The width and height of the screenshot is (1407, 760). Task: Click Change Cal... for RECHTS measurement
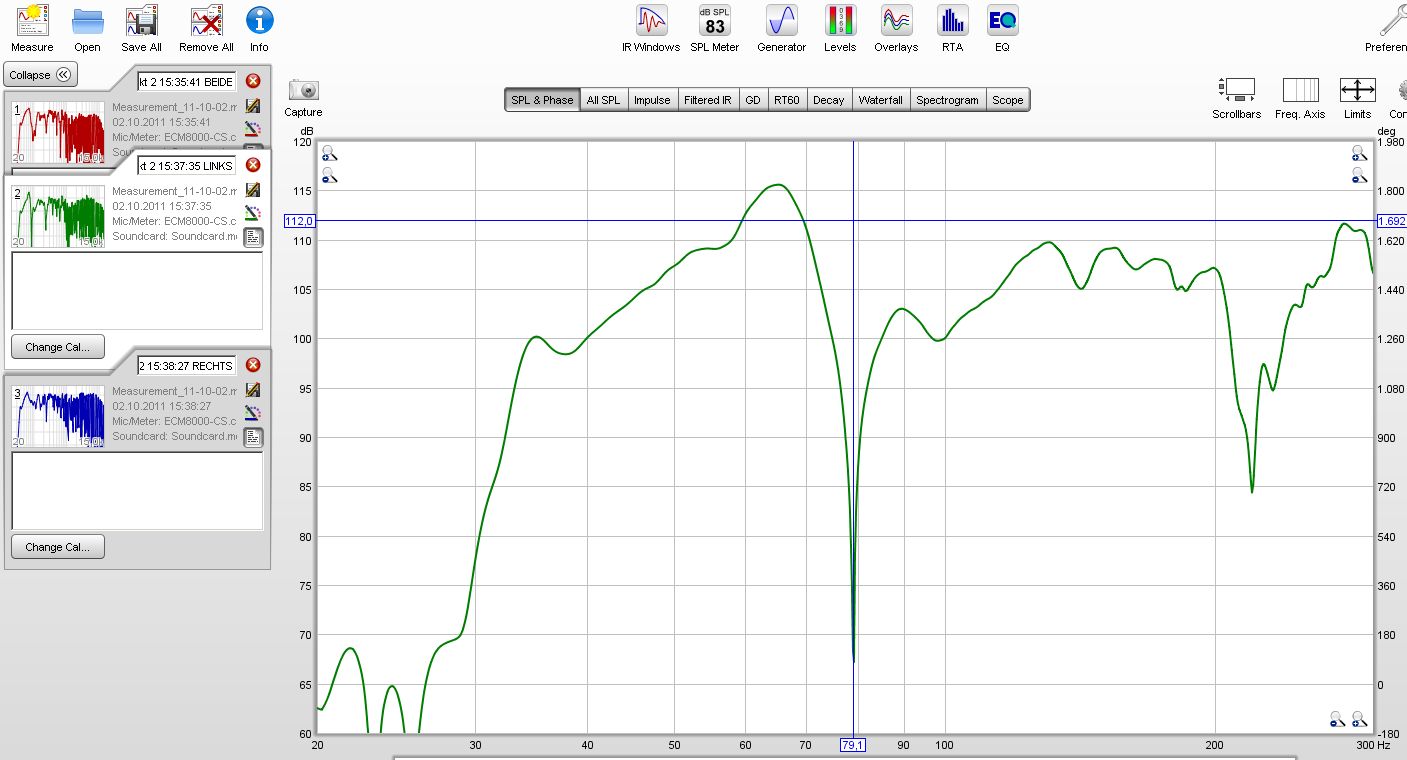[58, 547]
